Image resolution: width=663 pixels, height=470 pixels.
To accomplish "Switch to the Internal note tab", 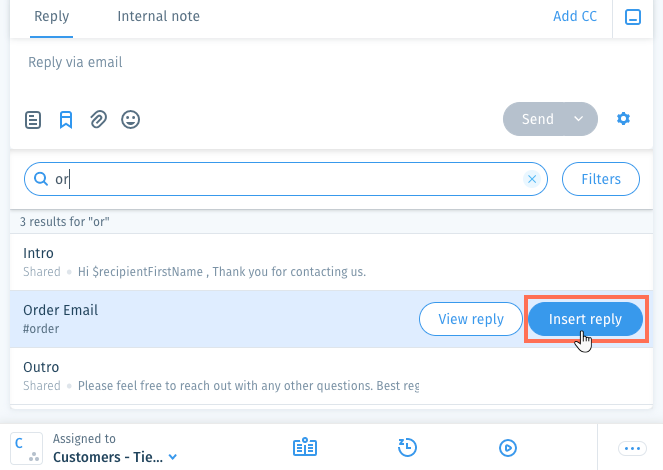I will click(x=159, y=16).
